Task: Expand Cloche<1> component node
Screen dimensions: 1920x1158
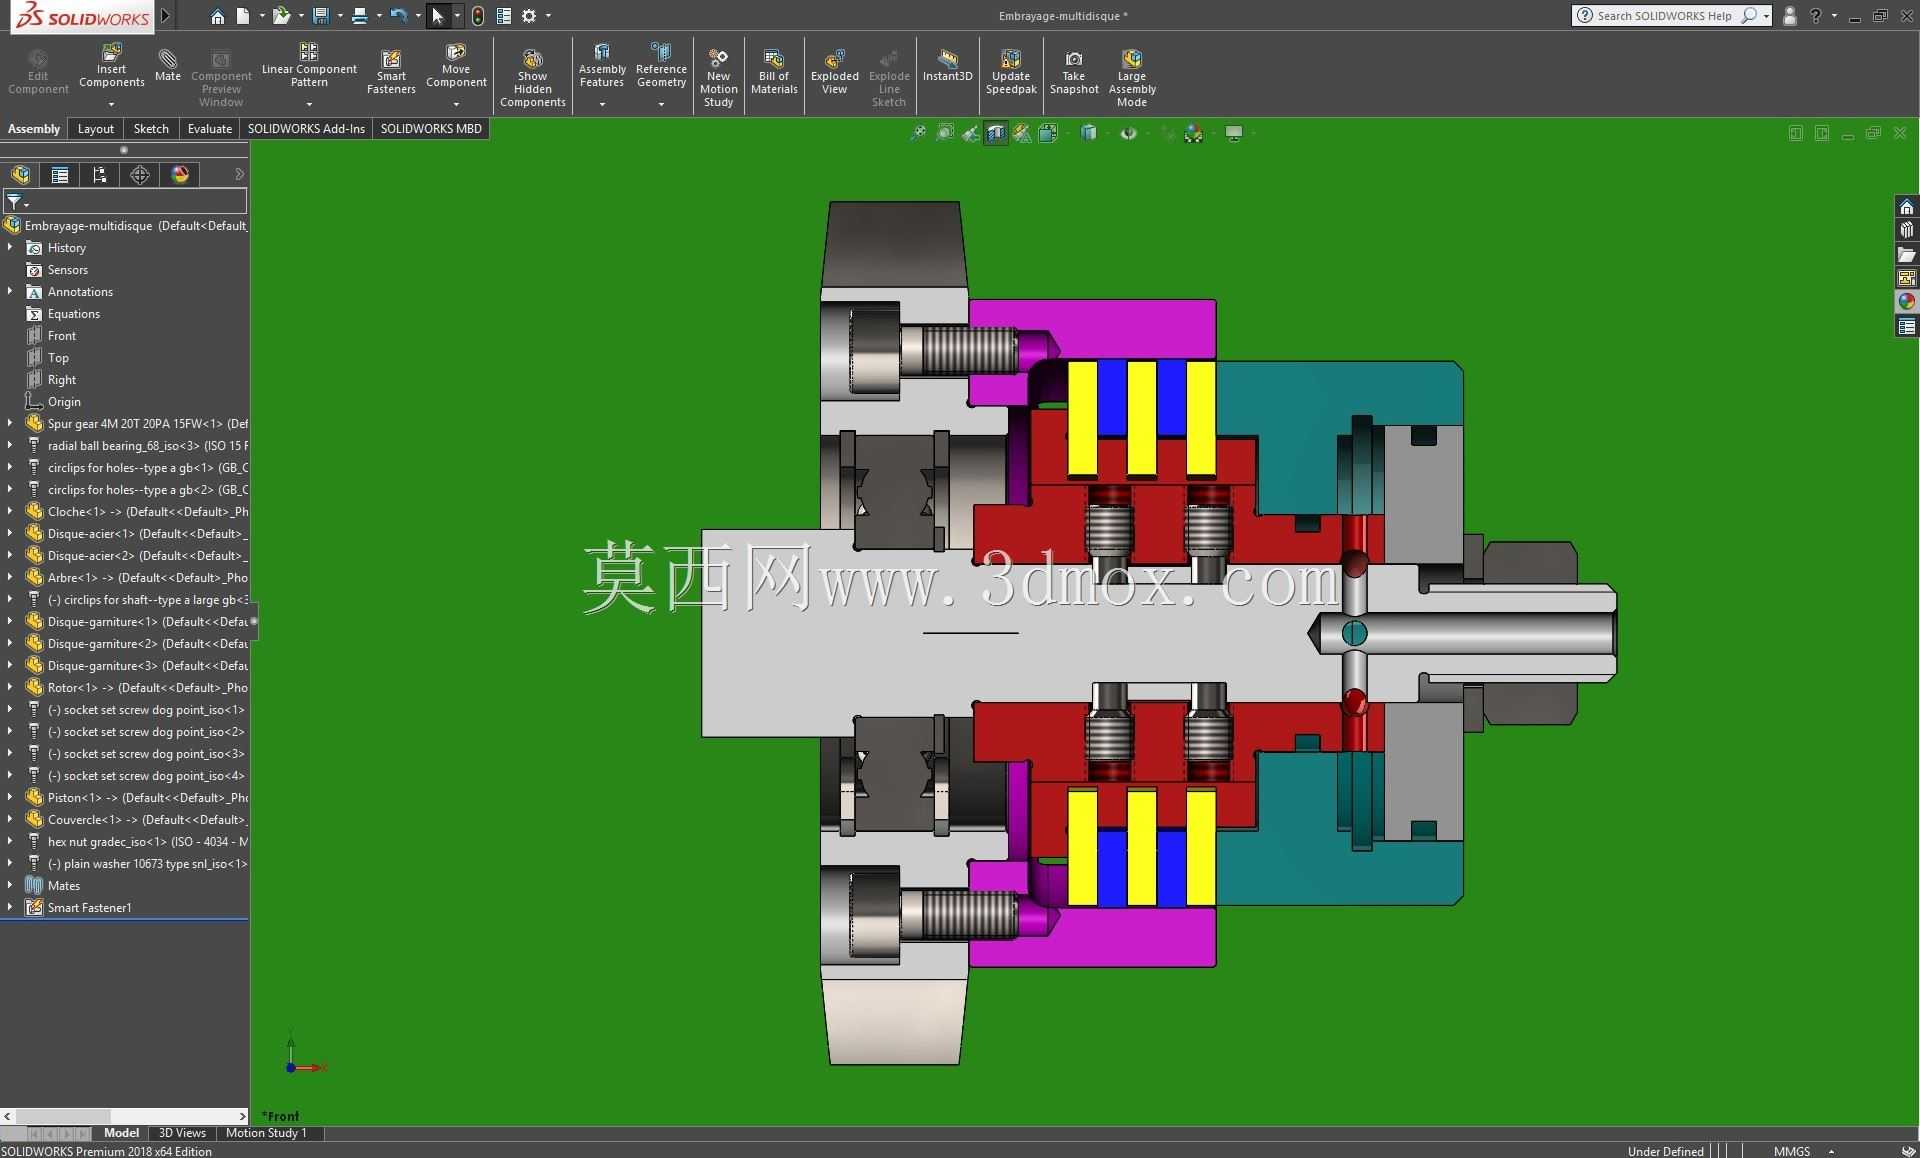Action: coord(10,512)
